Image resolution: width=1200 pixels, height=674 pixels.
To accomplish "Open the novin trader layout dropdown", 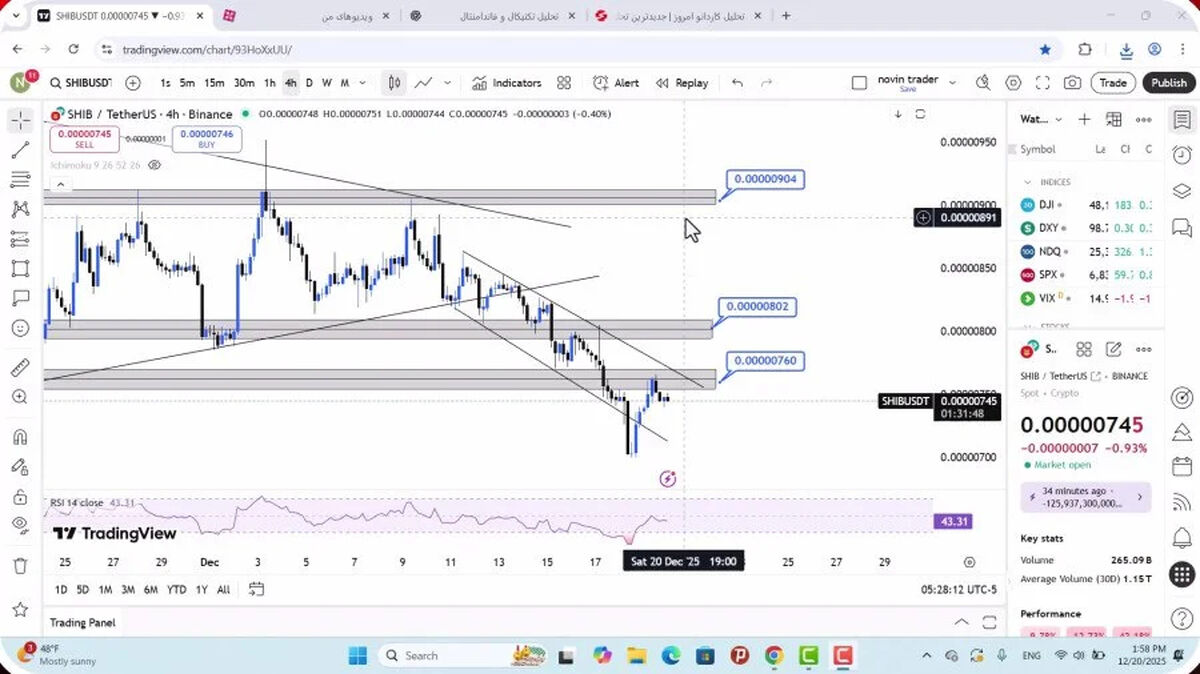I will (952, 83).
